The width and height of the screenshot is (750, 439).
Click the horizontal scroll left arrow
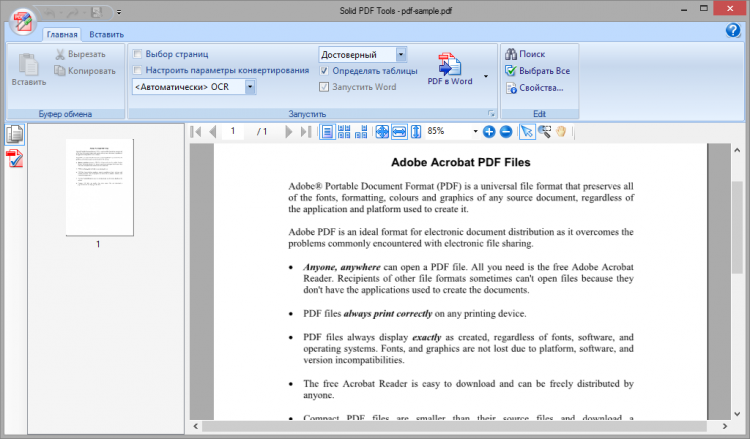point(196,426)
